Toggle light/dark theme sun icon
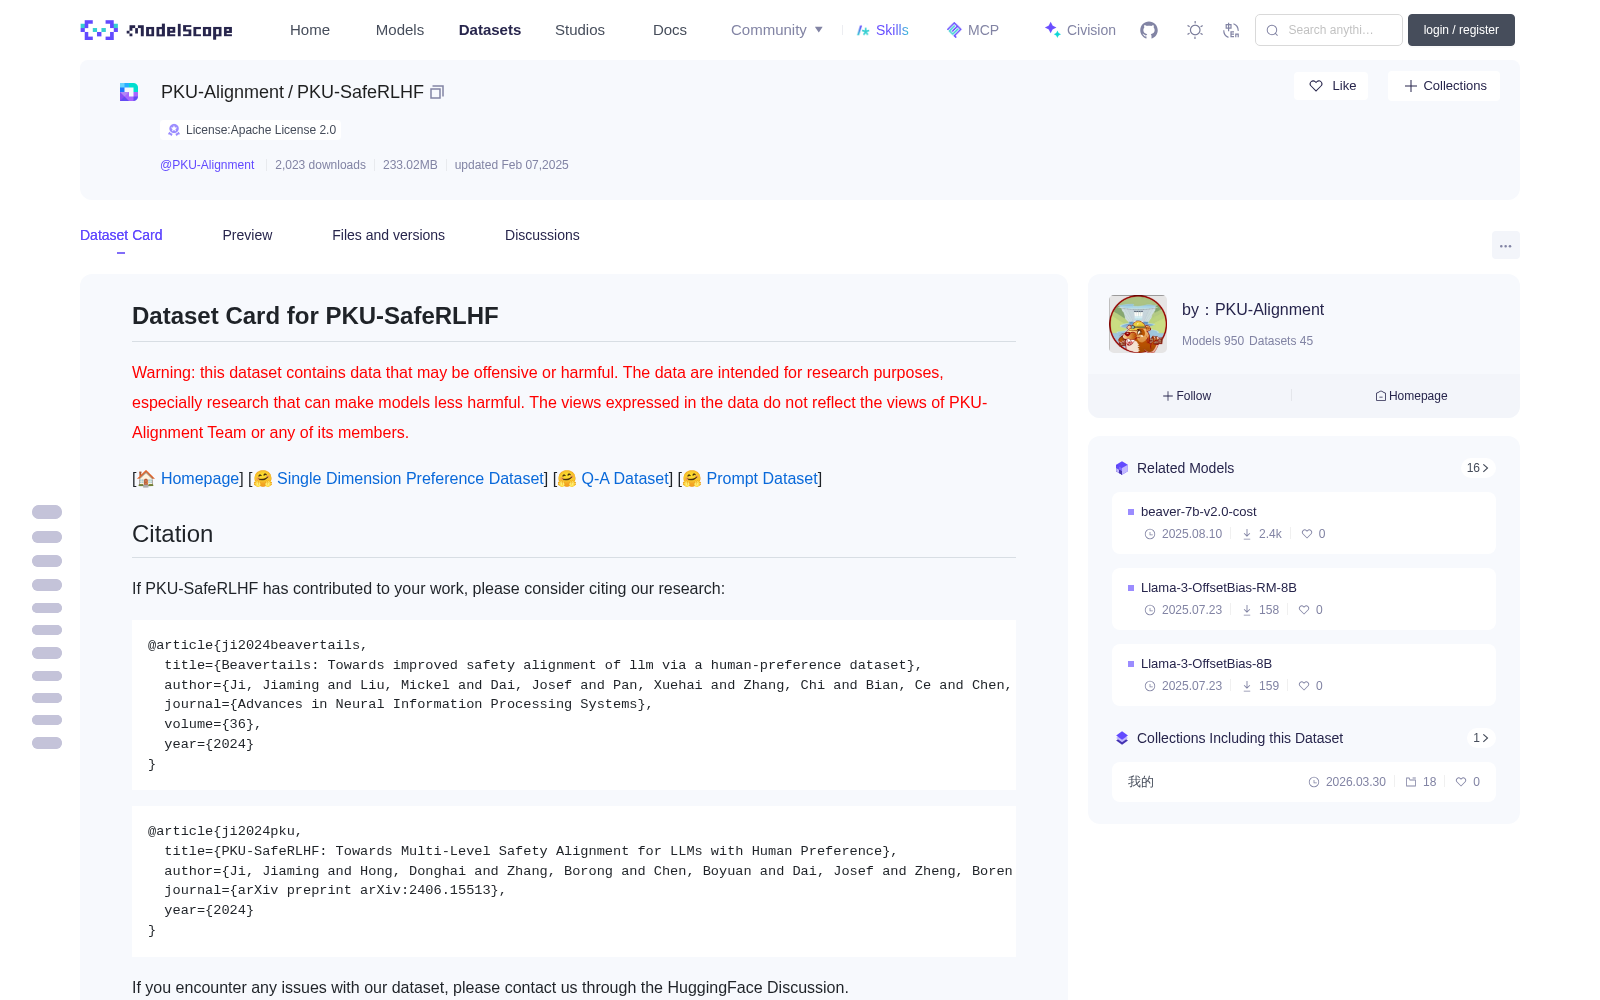 pyautogui.click(x=1195, y=30)
